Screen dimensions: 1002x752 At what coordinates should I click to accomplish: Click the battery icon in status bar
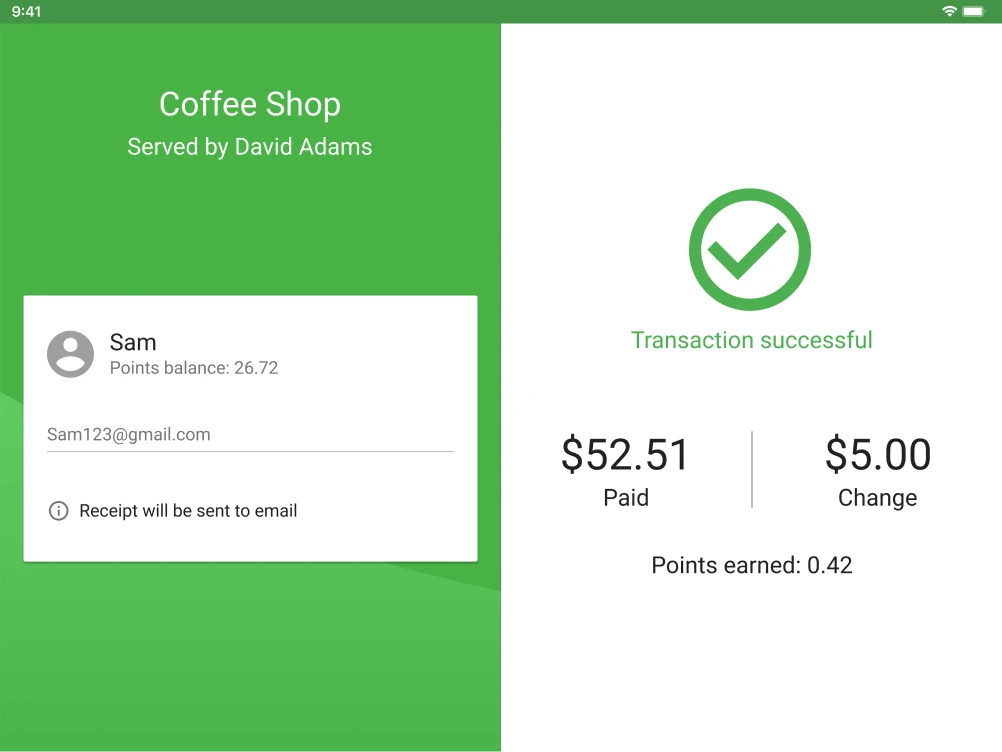tap(973, 11)
